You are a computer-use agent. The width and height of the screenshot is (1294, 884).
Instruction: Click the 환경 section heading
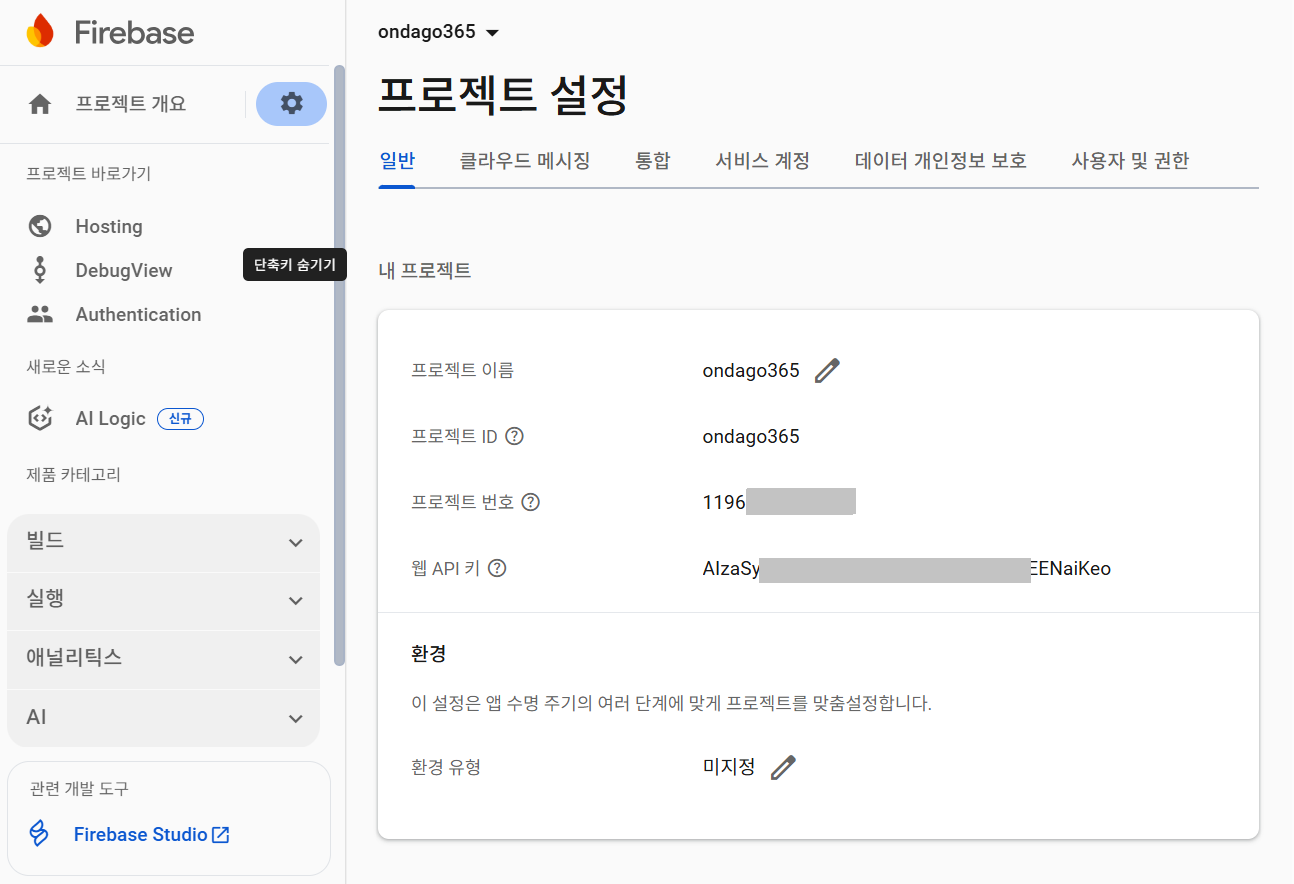[x=428, y=654]
